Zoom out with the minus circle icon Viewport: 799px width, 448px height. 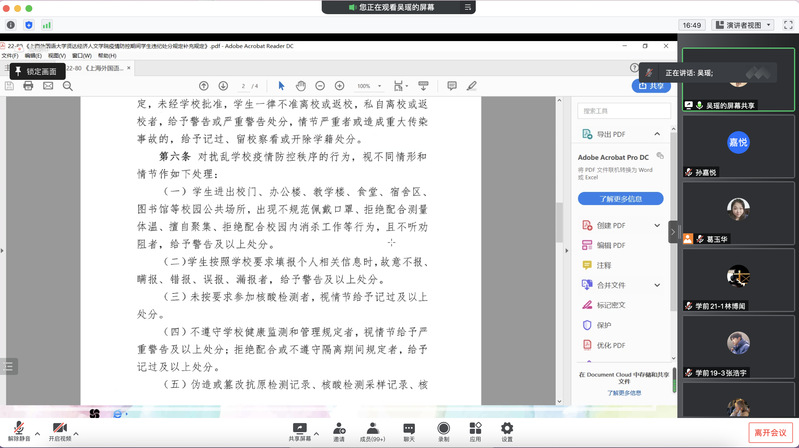click(320, 86)
